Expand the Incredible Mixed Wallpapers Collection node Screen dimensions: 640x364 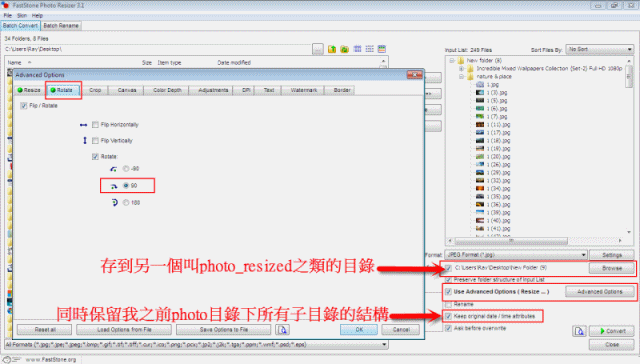pyautogui.click(x=462, y=69)
